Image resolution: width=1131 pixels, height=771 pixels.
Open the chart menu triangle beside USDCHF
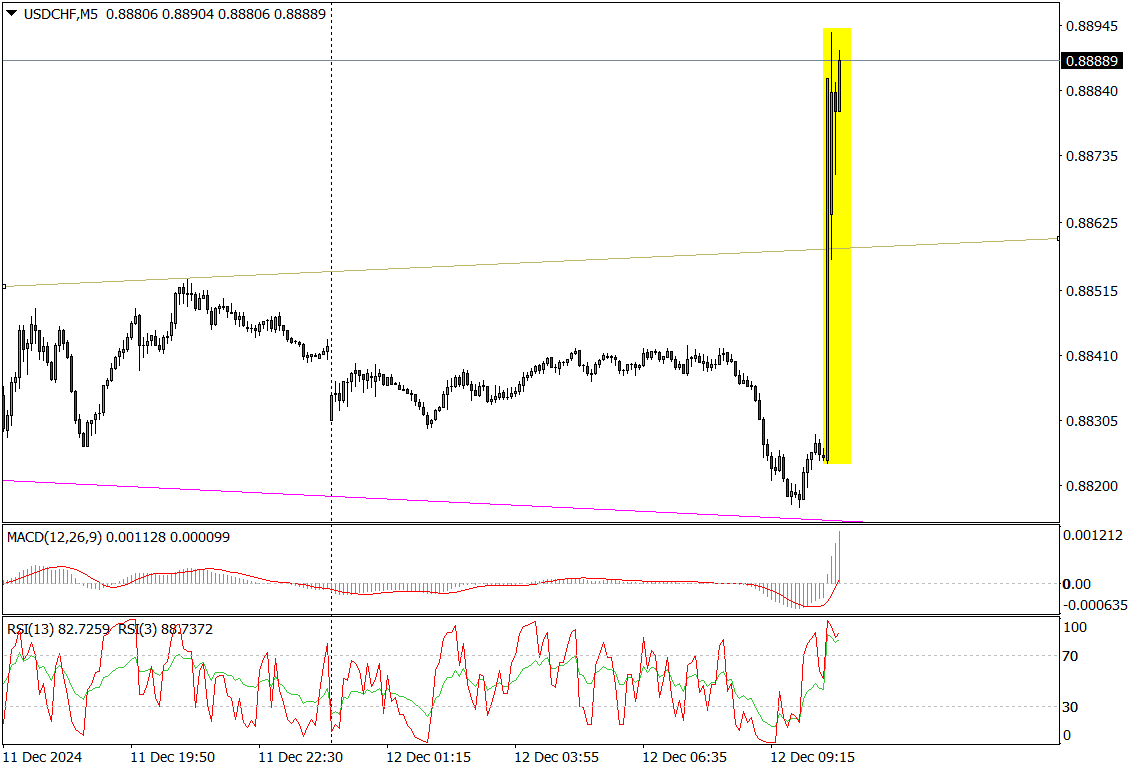pos(12,13)
